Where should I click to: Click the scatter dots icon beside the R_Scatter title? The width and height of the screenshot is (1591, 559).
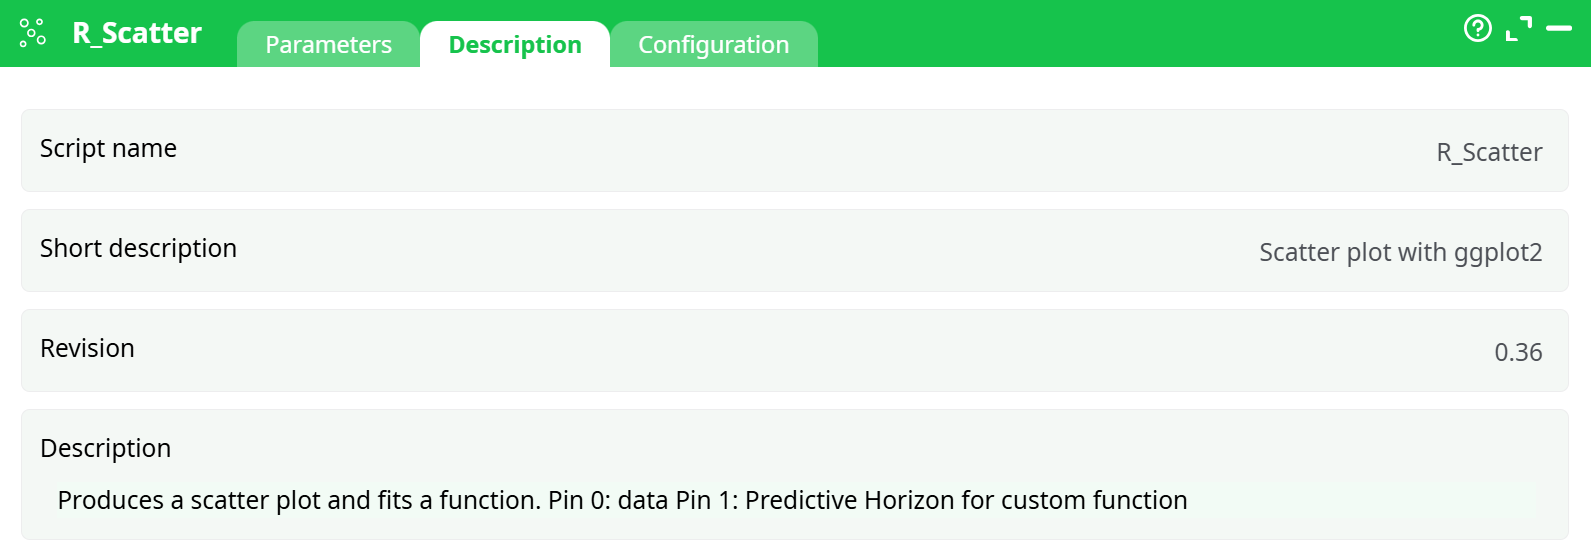(x=32, y=33)
